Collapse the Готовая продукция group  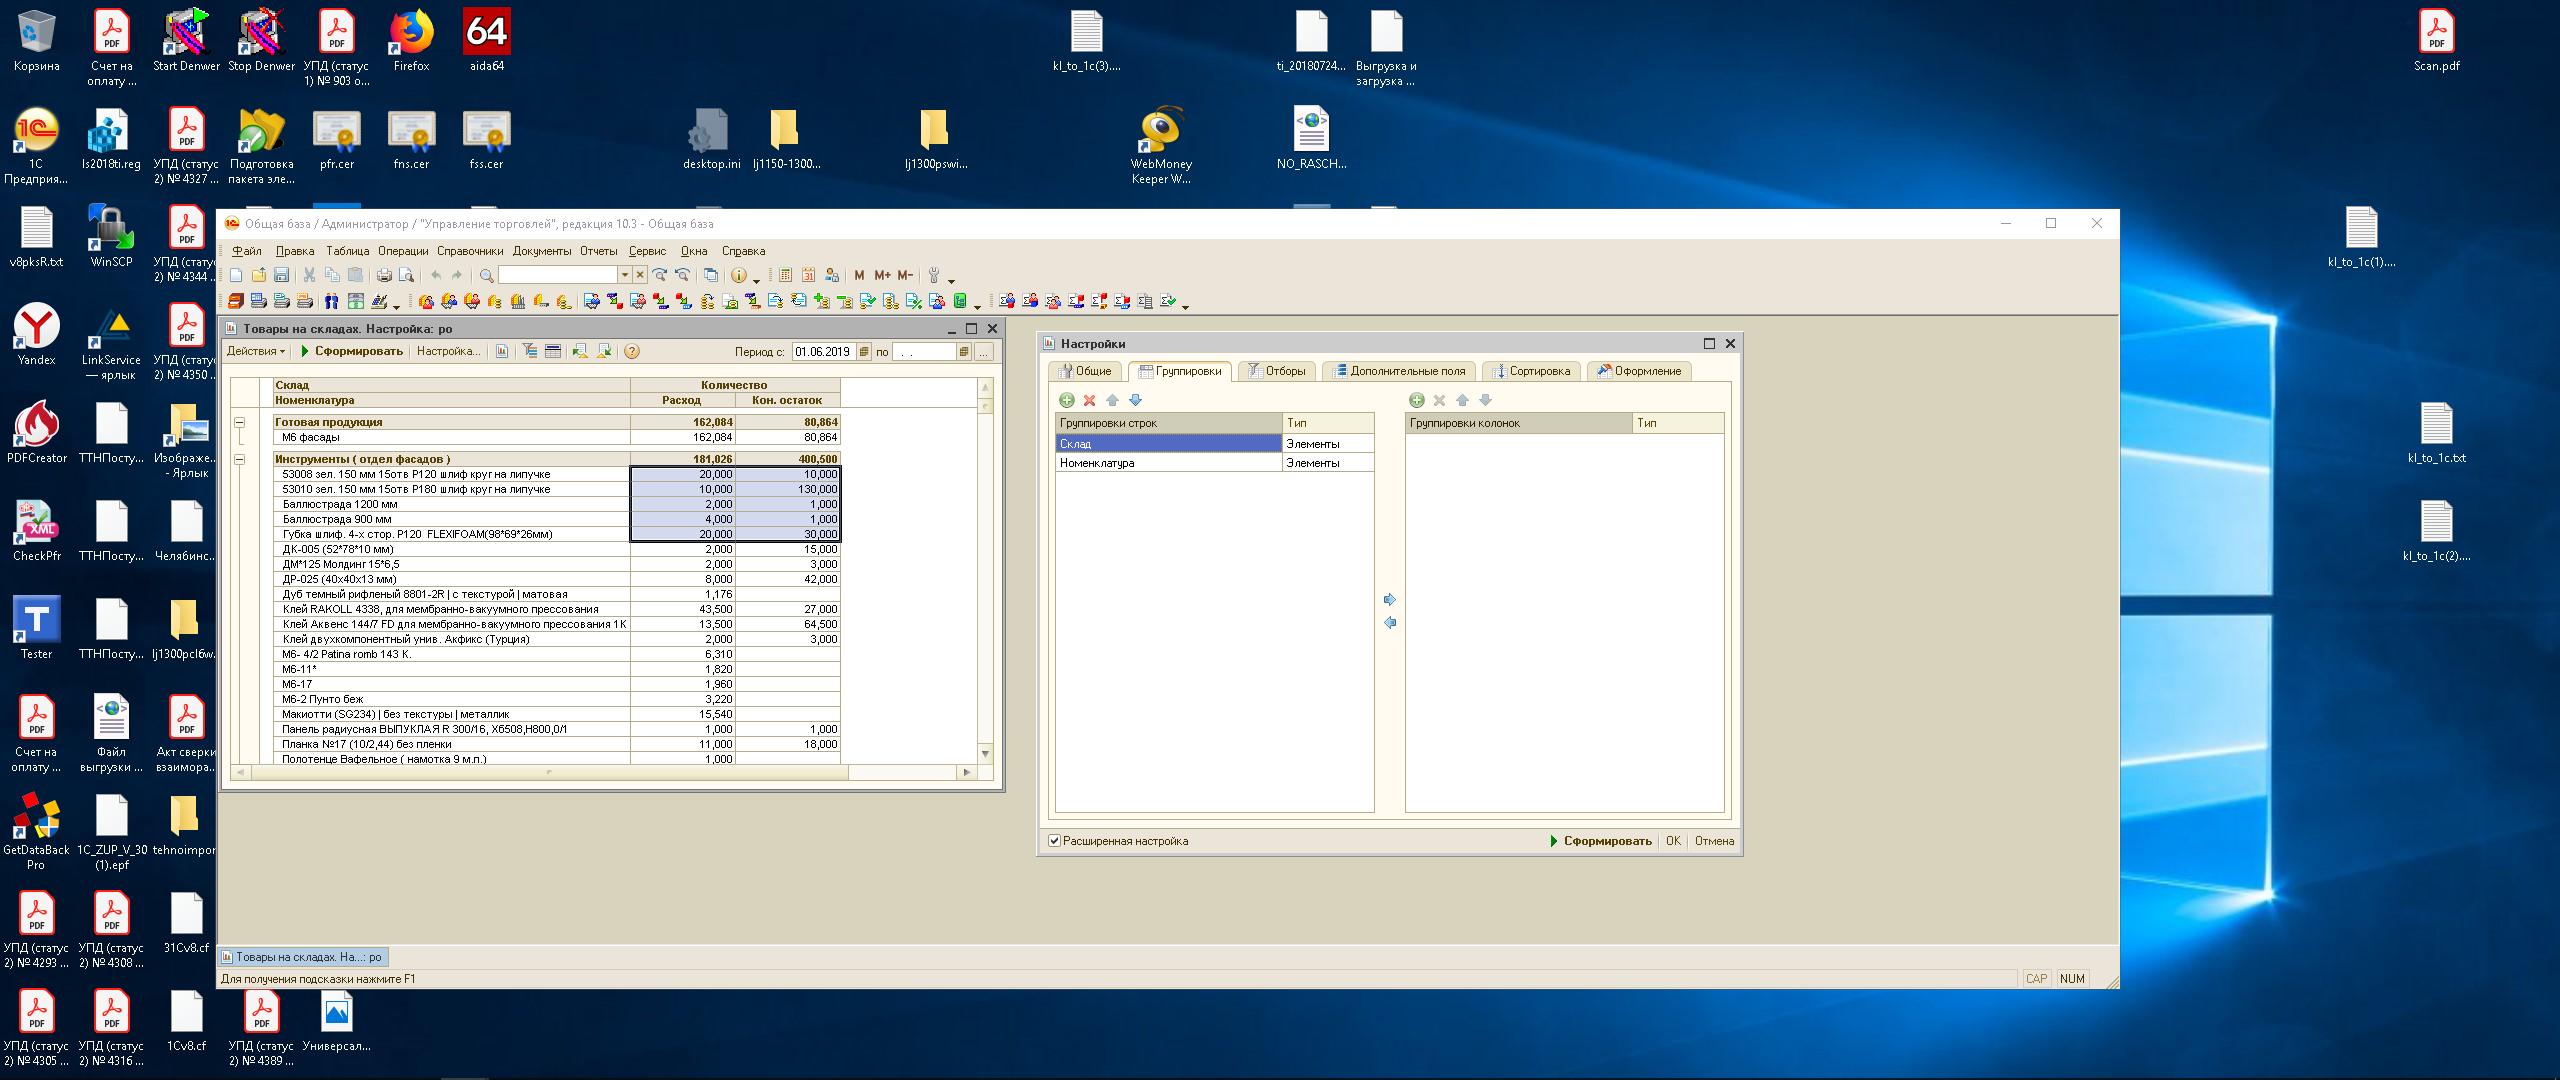pos(240,422)
